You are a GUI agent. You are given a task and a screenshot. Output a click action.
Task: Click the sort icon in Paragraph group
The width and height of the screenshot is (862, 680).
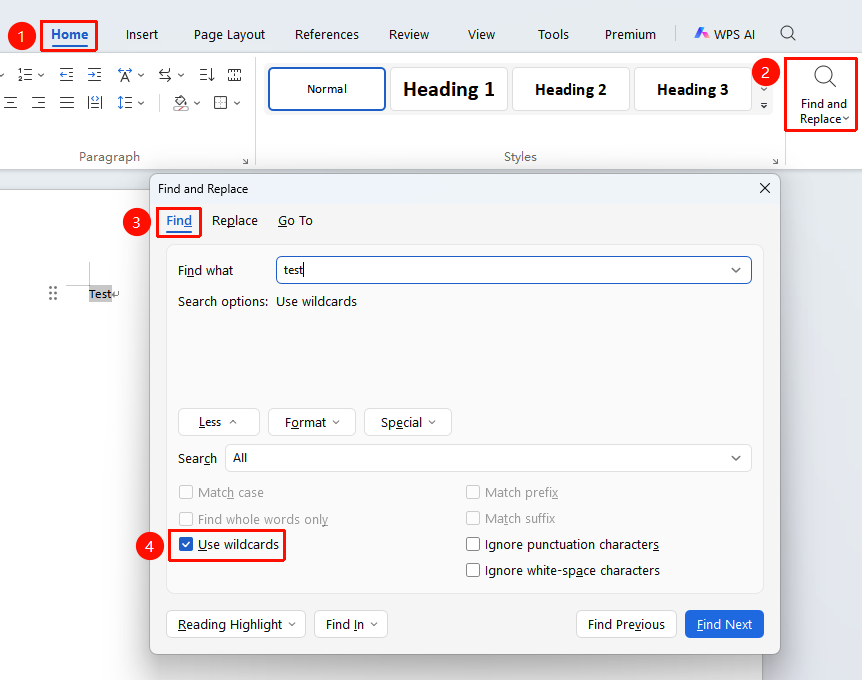tap(207, 75)
